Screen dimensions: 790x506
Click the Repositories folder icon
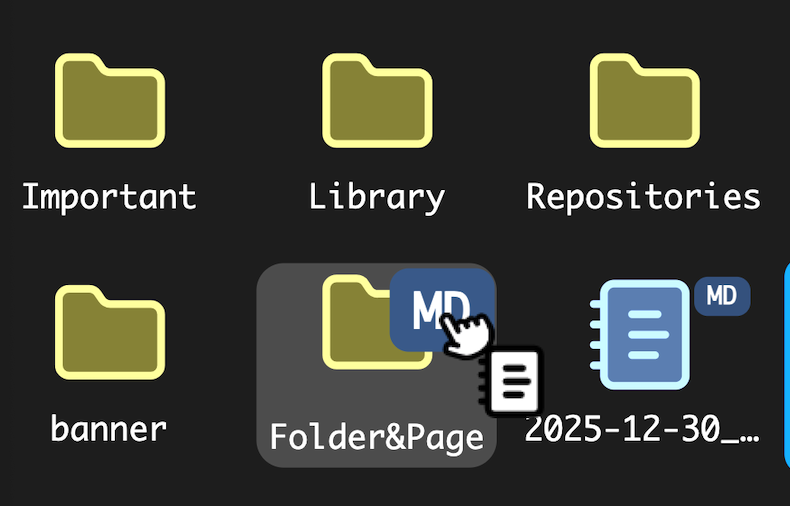coord(645,101)
